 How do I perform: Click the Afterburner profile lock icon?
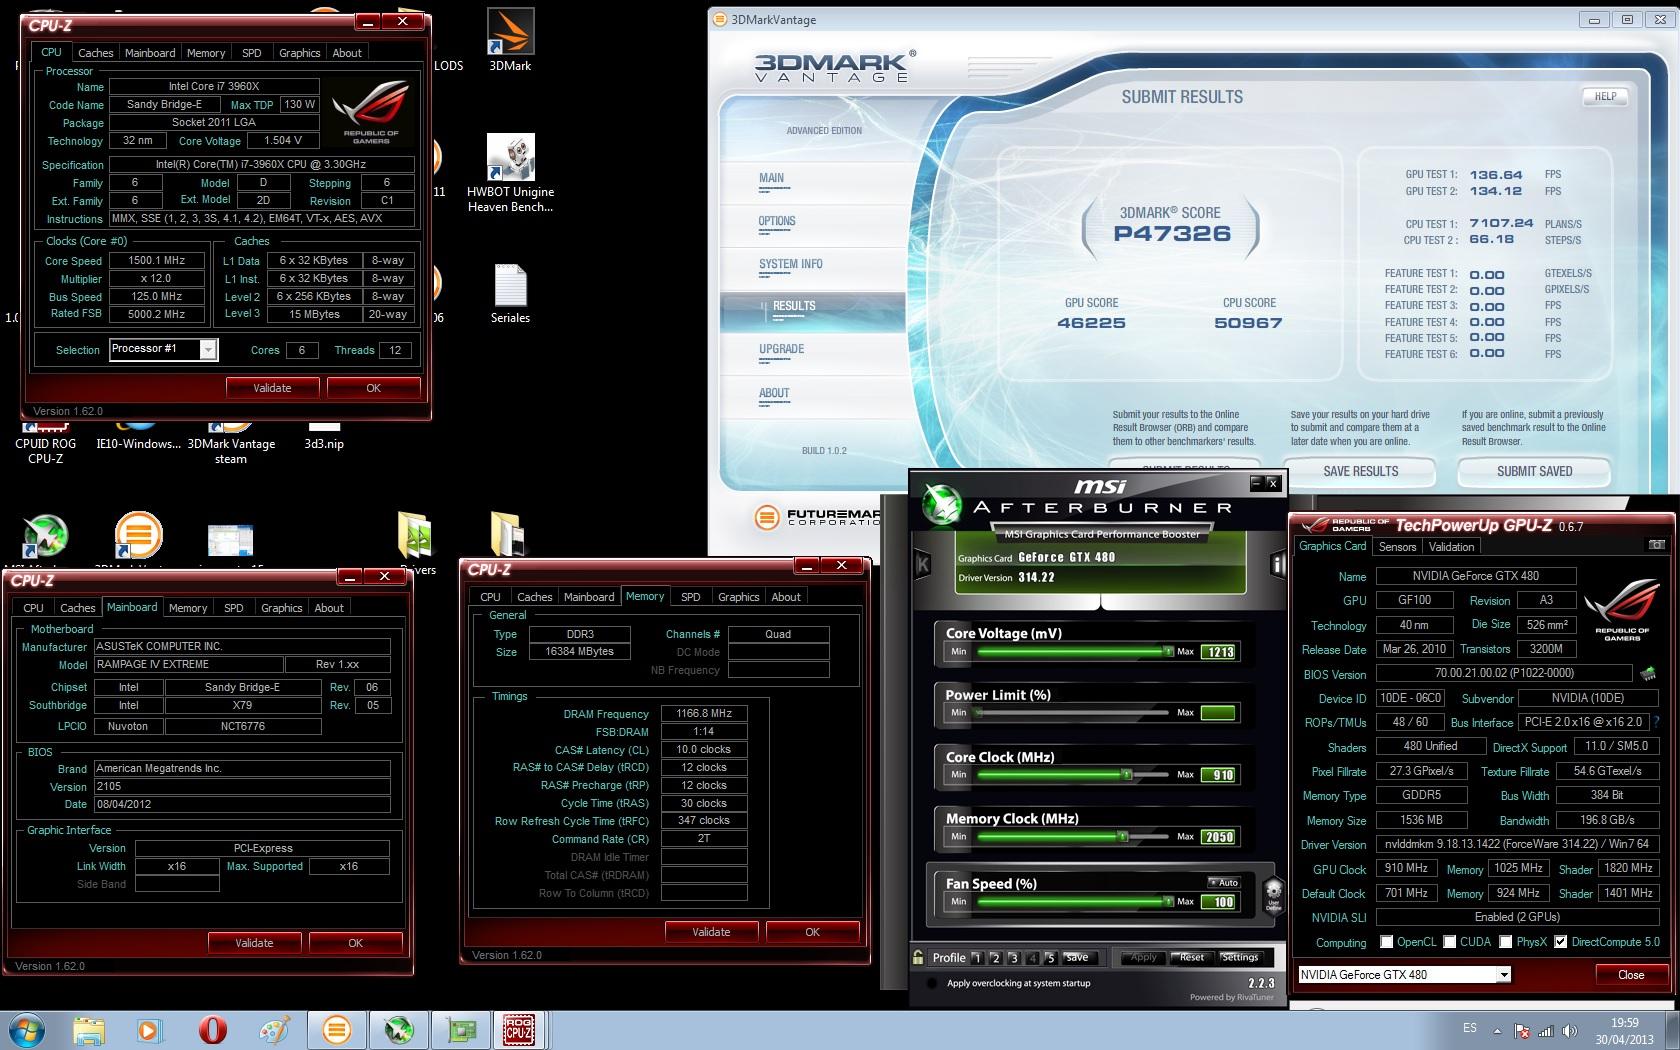(x=919, y=957)
